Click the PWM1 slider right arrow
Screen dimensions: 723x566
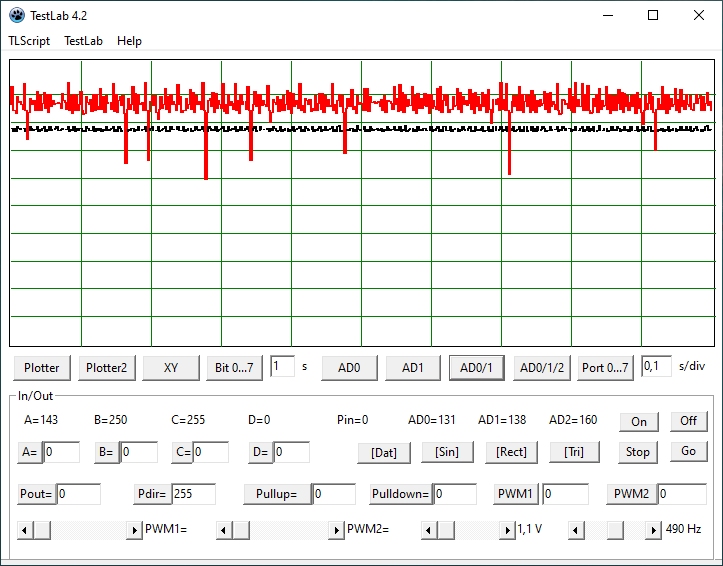[134, 530]
